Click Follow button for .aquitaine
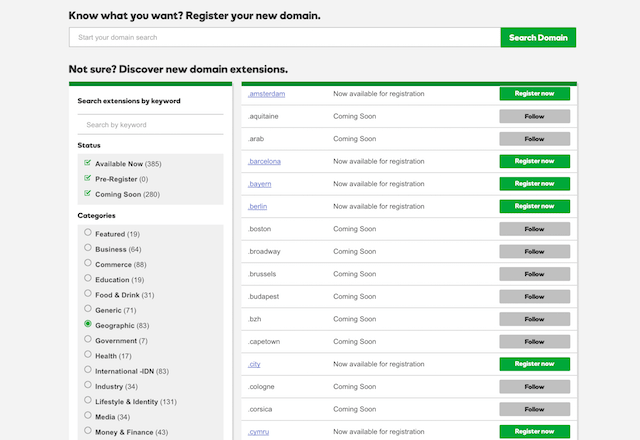640x440 pixels. tap(534, 116)
